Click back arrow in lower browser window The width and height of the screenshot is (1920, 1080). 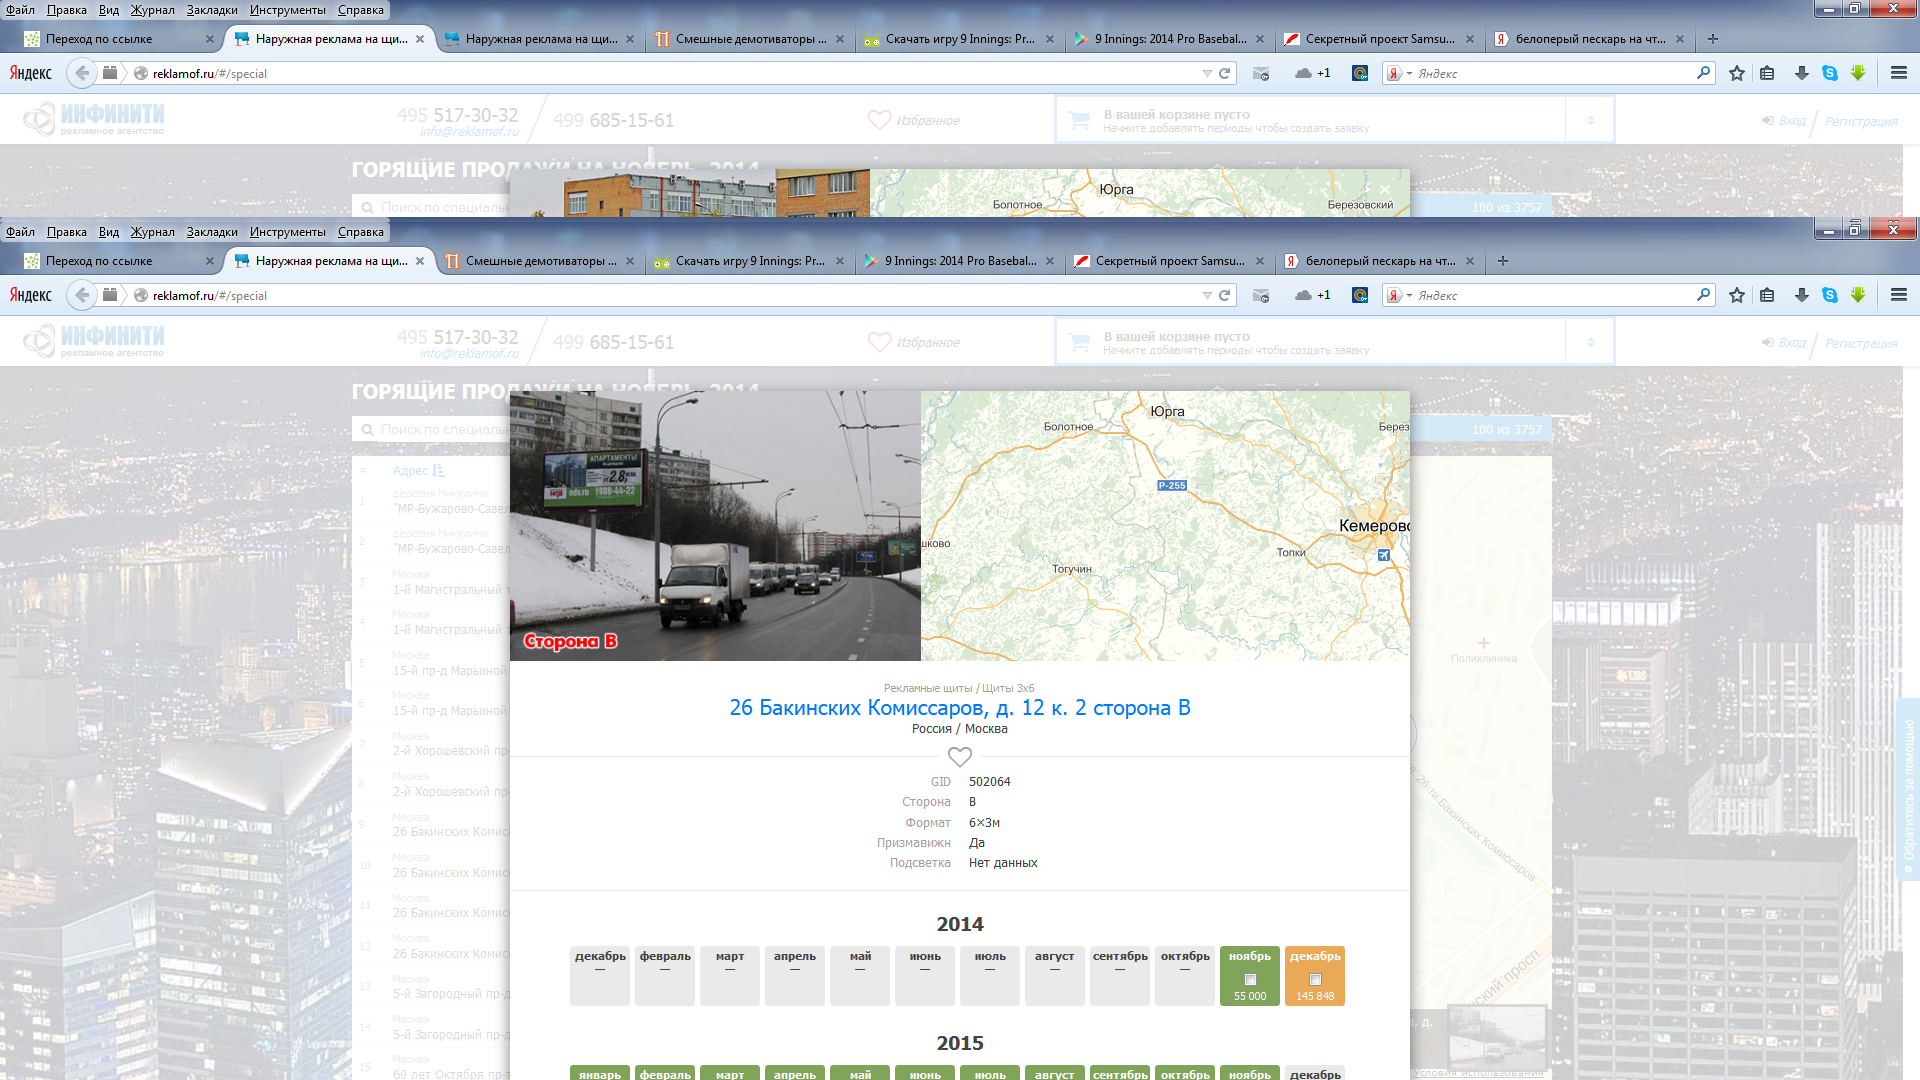[82, 295]
